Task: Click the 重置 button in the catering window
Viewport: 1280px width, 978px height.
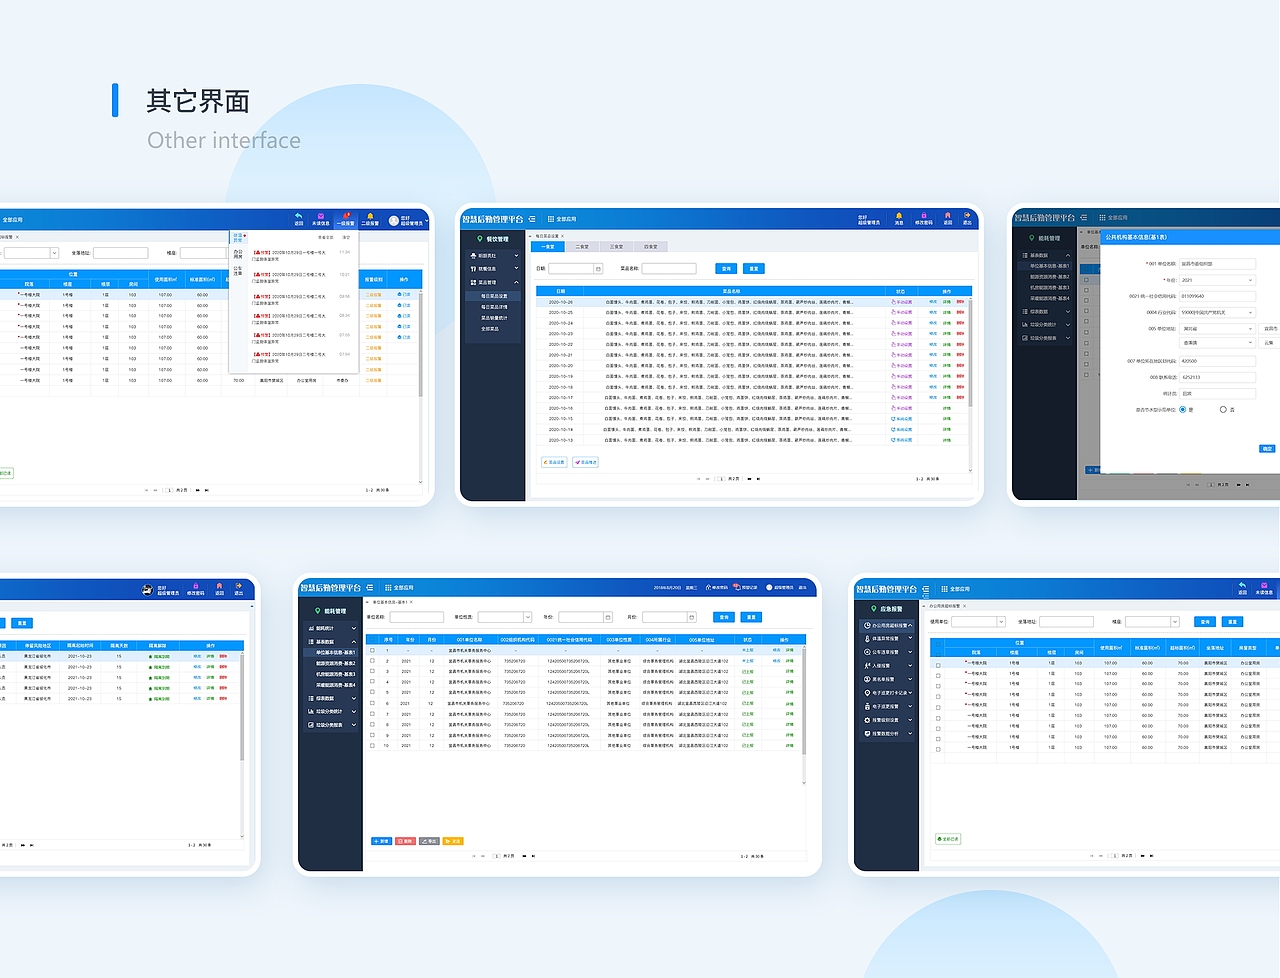Action: 754,269
